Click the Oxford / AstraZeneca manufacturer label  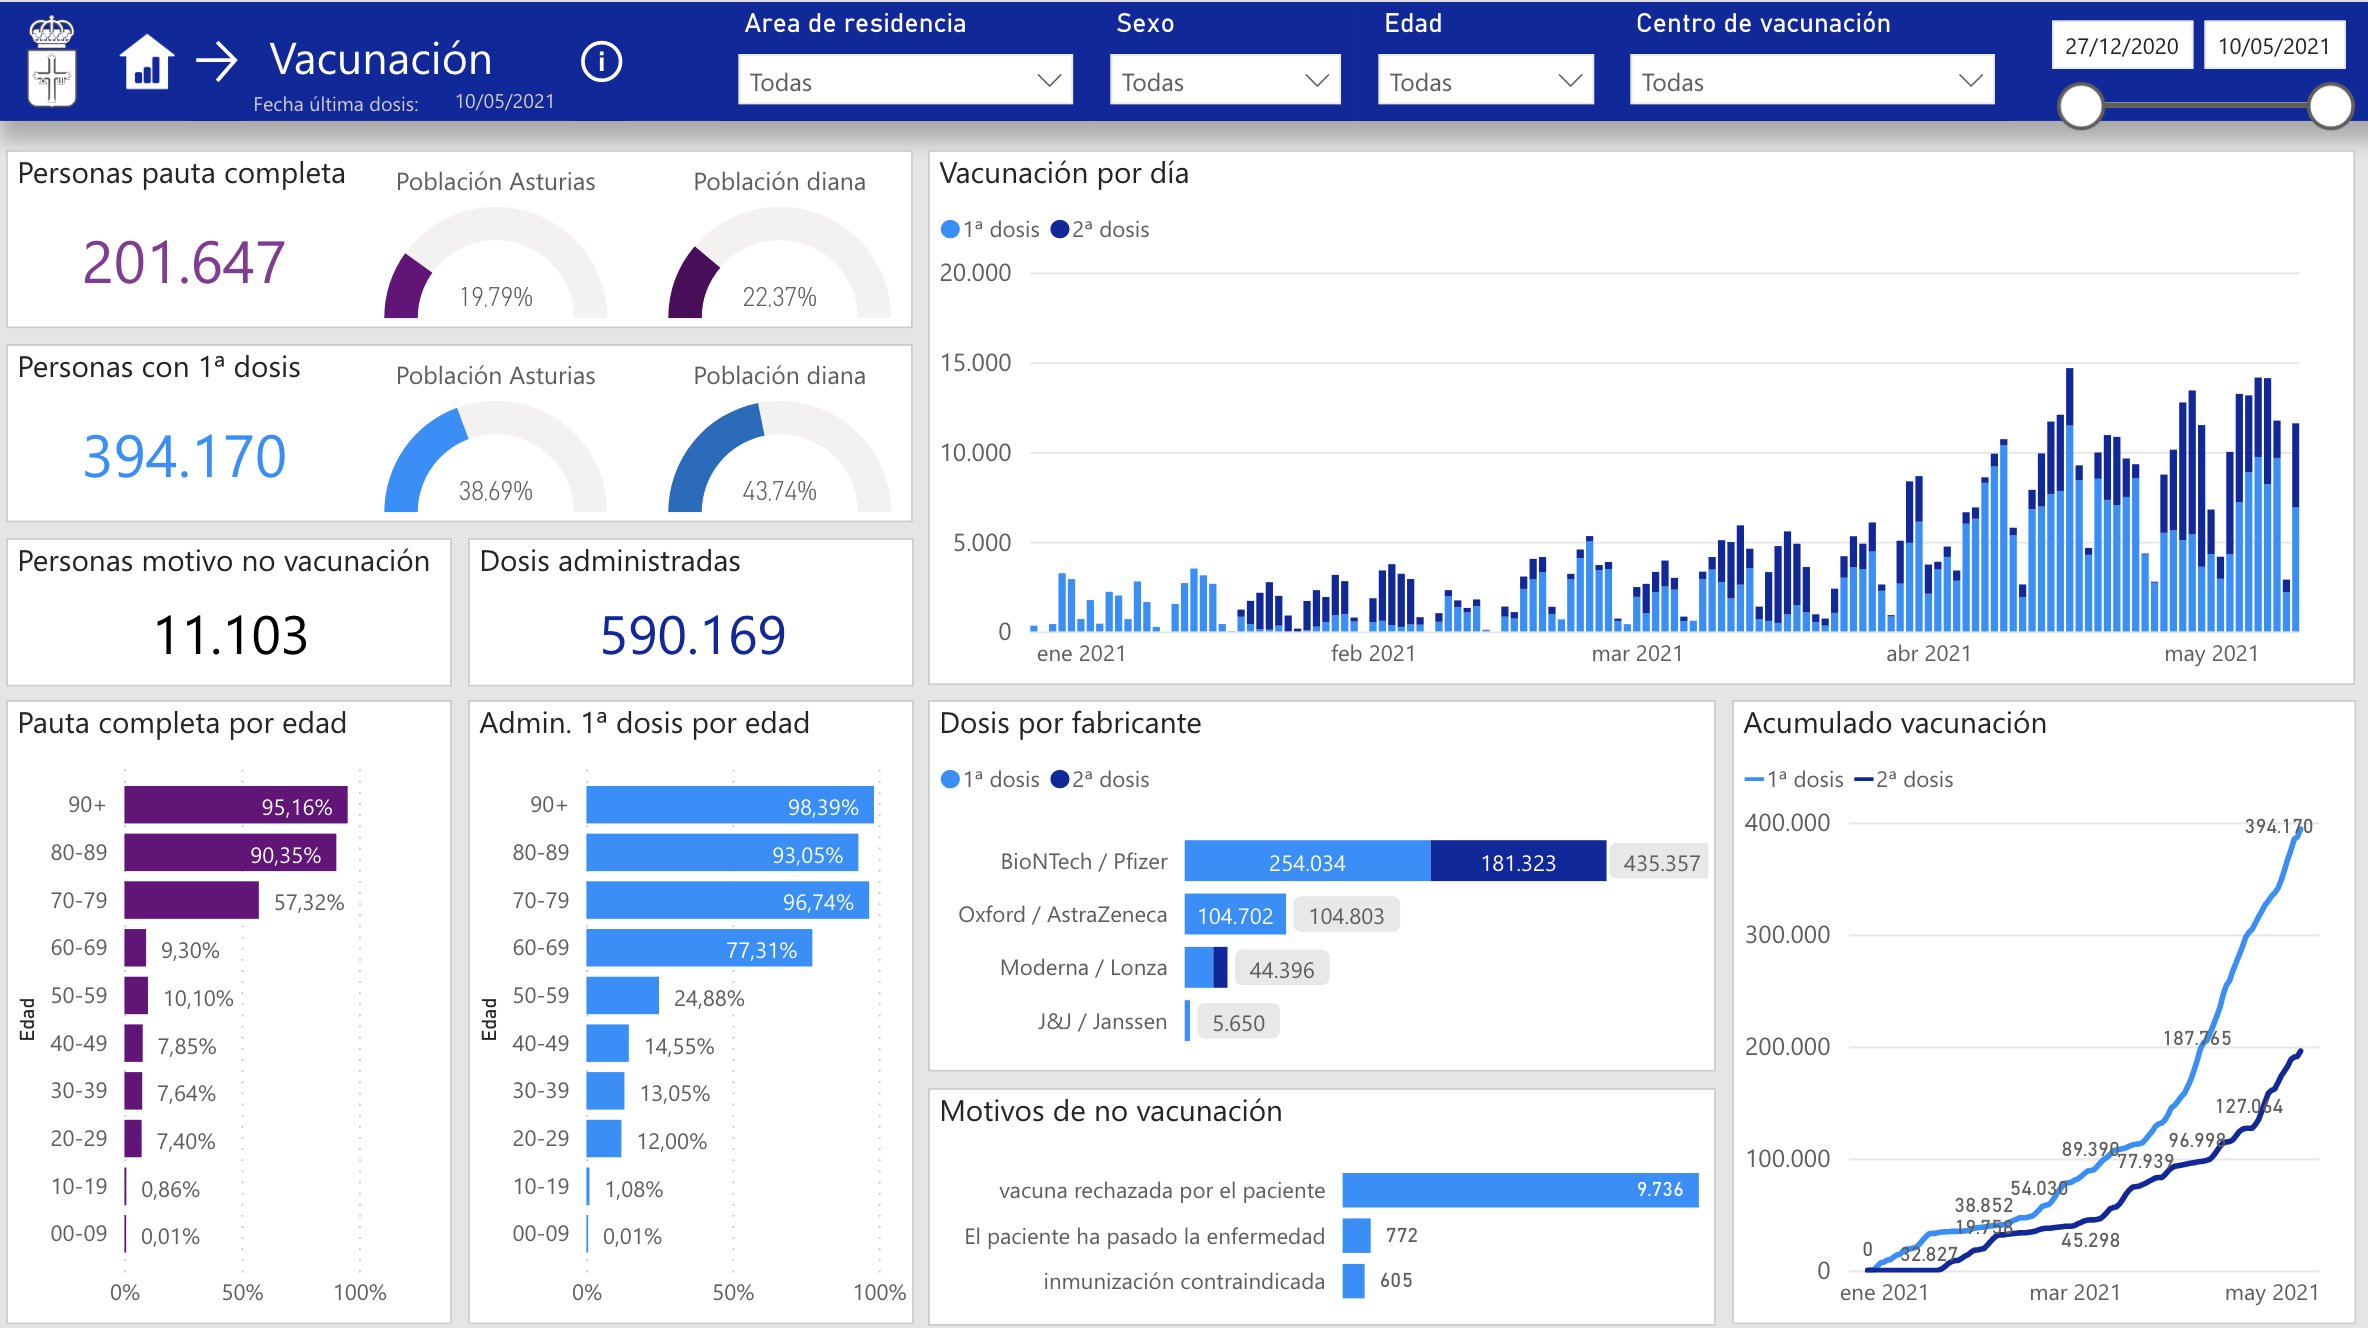pos(1062,914)
